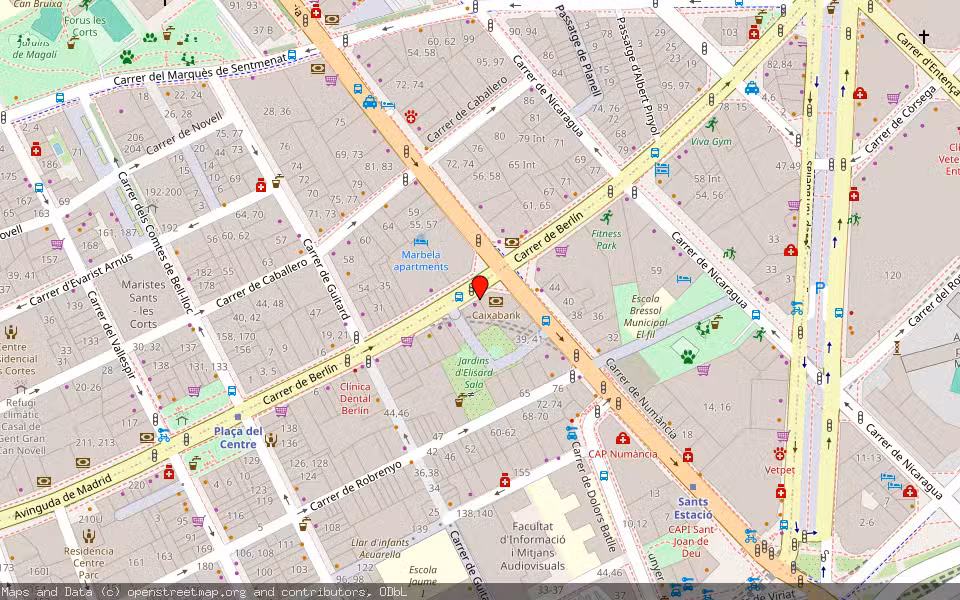
Task: Click the bus stop icon below Caixabank
Action: pyautogui.click(x=545, y=321)
